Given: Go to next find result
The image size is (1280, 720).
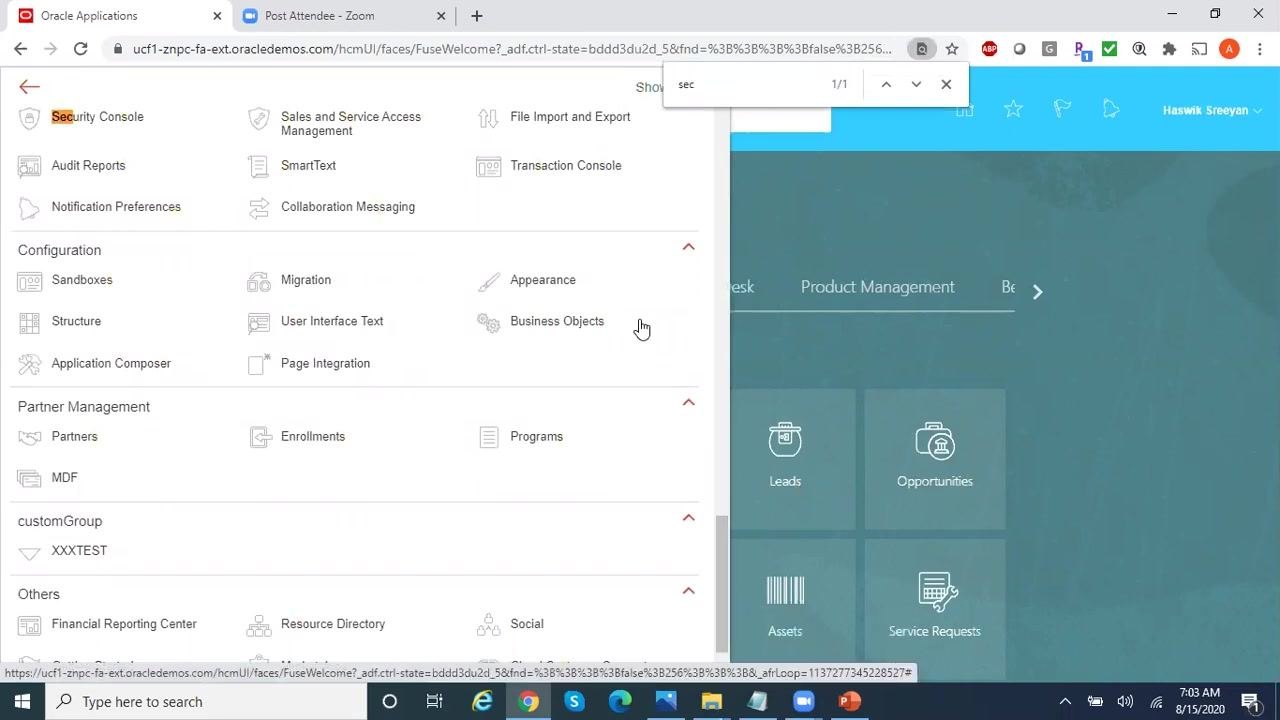Looking at the screenshot, I should pos(916,85).
